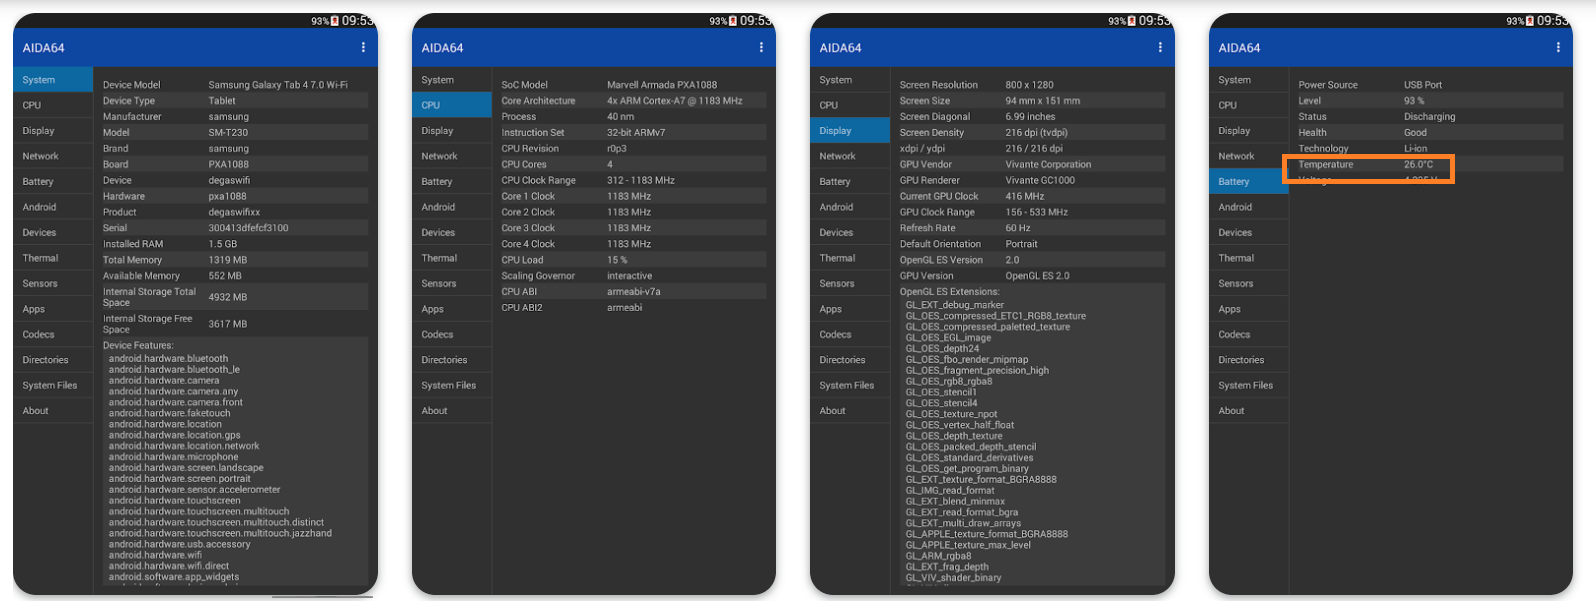
Task: Select the 'android.hardware.bluetooth_le' feature line
Action: 174,370
